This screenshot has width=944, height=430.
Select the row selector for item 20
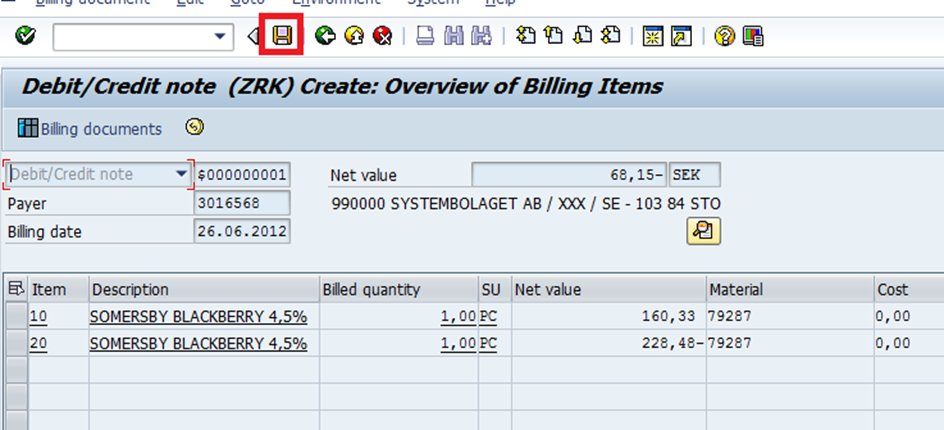tap(15, 343)
